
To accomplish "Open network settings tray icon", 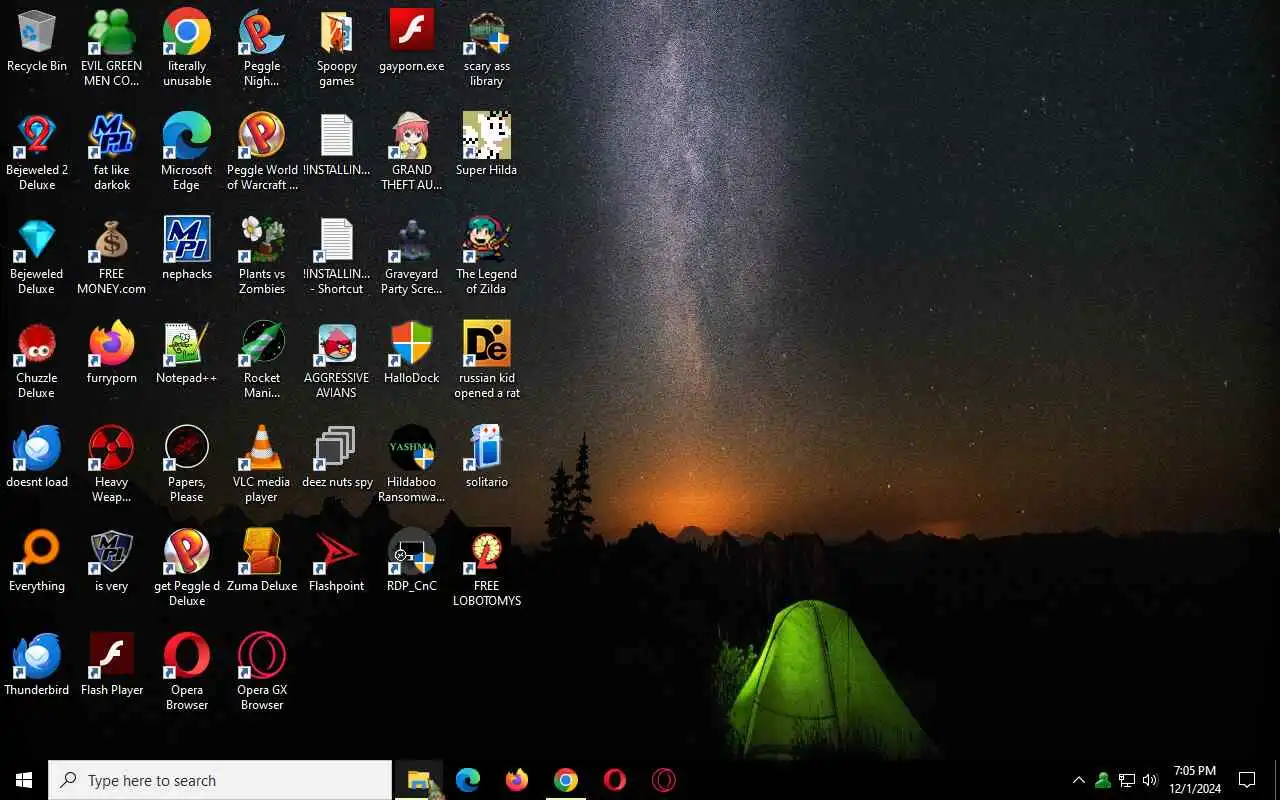I will (1127, 780).
